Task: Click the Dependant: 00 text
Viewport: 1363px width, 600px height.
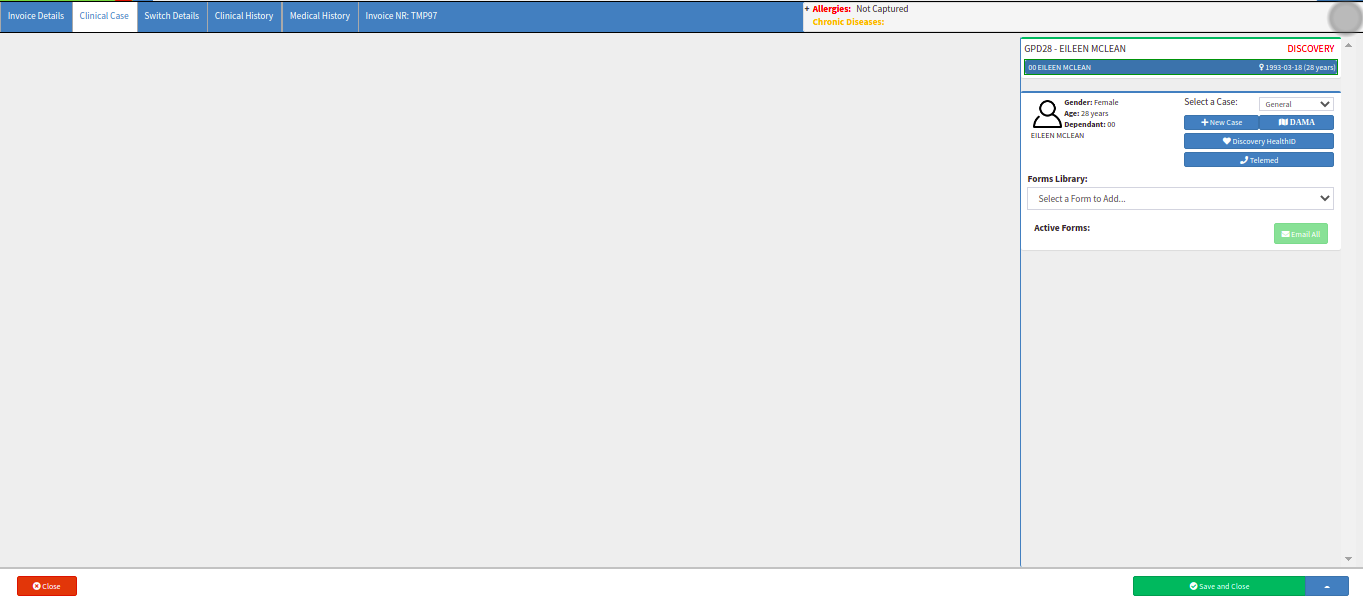Action: tap(1089, 124)
